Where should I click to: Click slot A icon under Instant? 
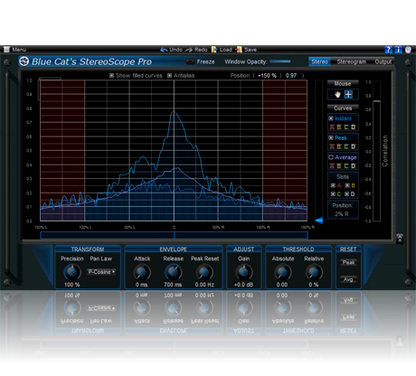click(x=332, y=127)
